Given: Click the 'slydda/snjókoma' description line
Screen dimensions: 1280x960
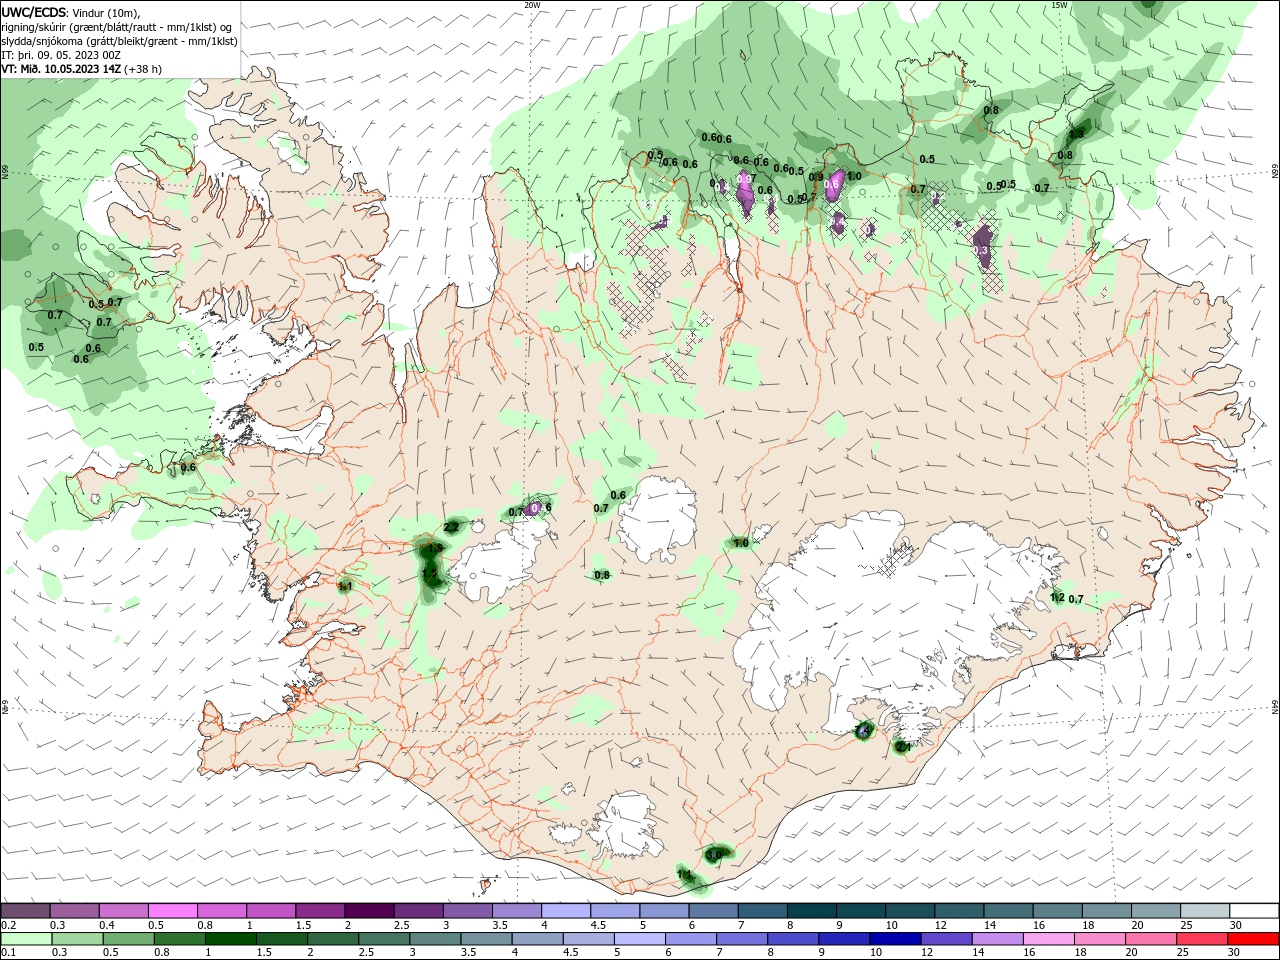Looking at the screenshot, I should point(119,41).
